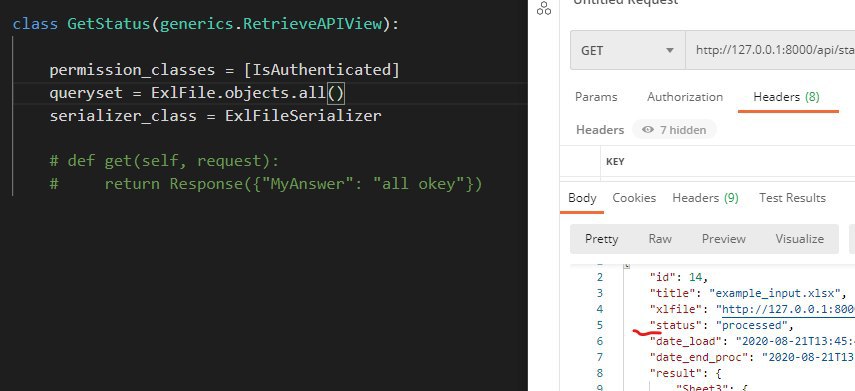Place cursor on queryset line in editor
Image resolution: width=855 pixels, height=391 pixels.
click(197, 93)
